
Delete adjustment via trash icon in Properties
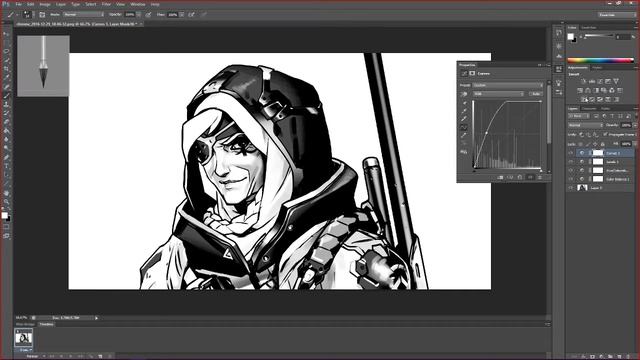coord(540,178)
